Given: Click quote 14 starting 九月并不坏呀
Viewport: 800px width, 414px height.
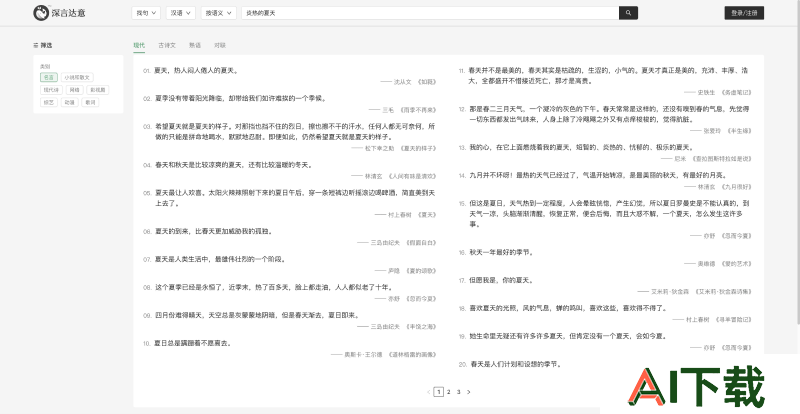Looking at the screenshot, I should coord(598,176).
